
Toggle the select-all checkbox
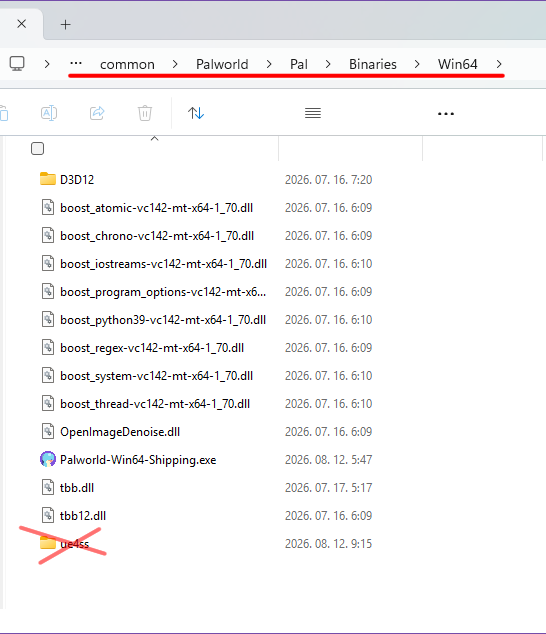[37, 148]
